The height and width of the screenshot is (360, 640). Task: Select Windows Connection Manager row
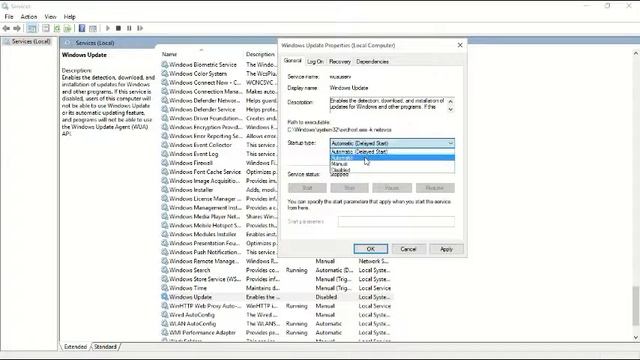[219, 91]
